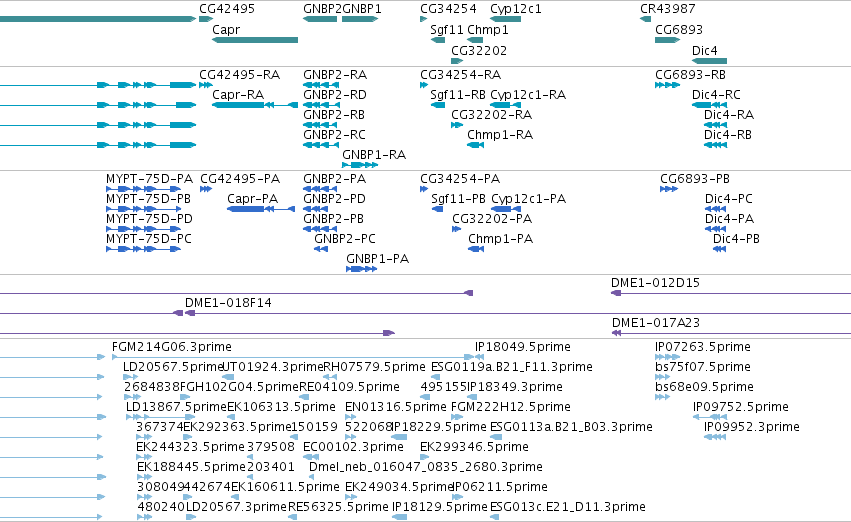Select EST bs75f07.5prime
Image resolution: width=851 pixels, height=522 pixels.
pyautogui.click(x=703, y=367)
